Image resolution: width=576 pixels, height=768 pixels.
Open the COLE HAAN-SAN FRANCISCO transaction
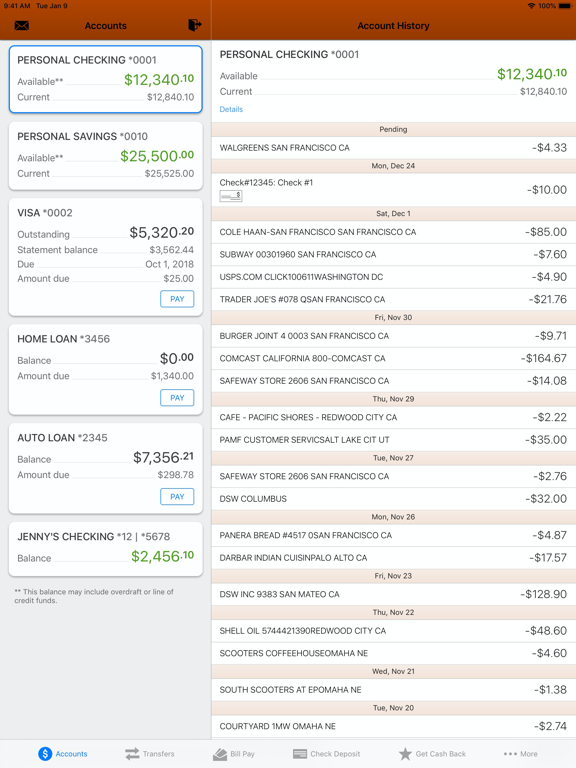pos(394,232)
